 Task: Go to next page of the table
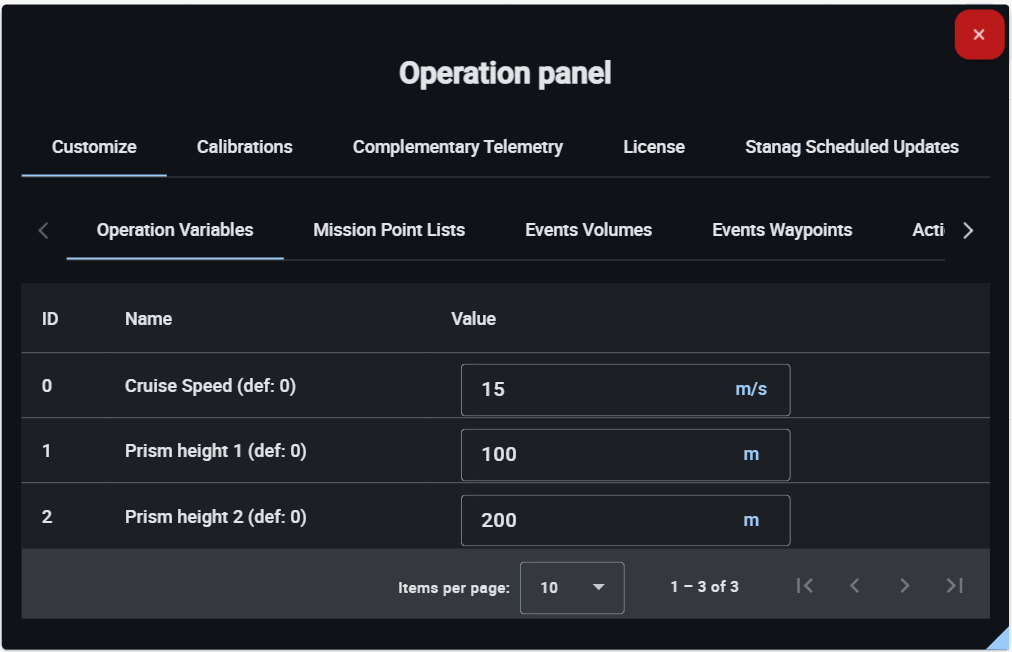(x=905, y=586)
